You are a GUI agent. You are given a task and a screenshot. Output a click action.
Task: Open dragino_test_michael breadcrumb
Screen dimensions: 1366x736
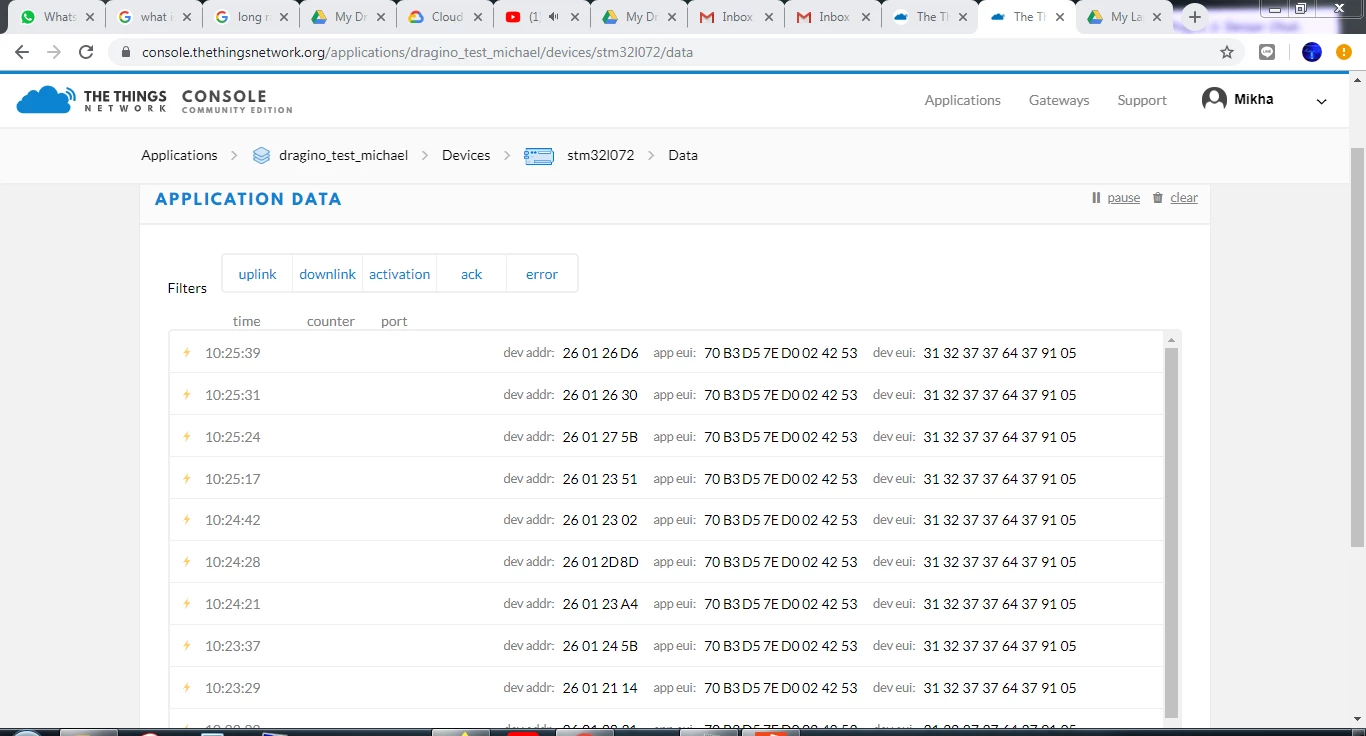343,155
